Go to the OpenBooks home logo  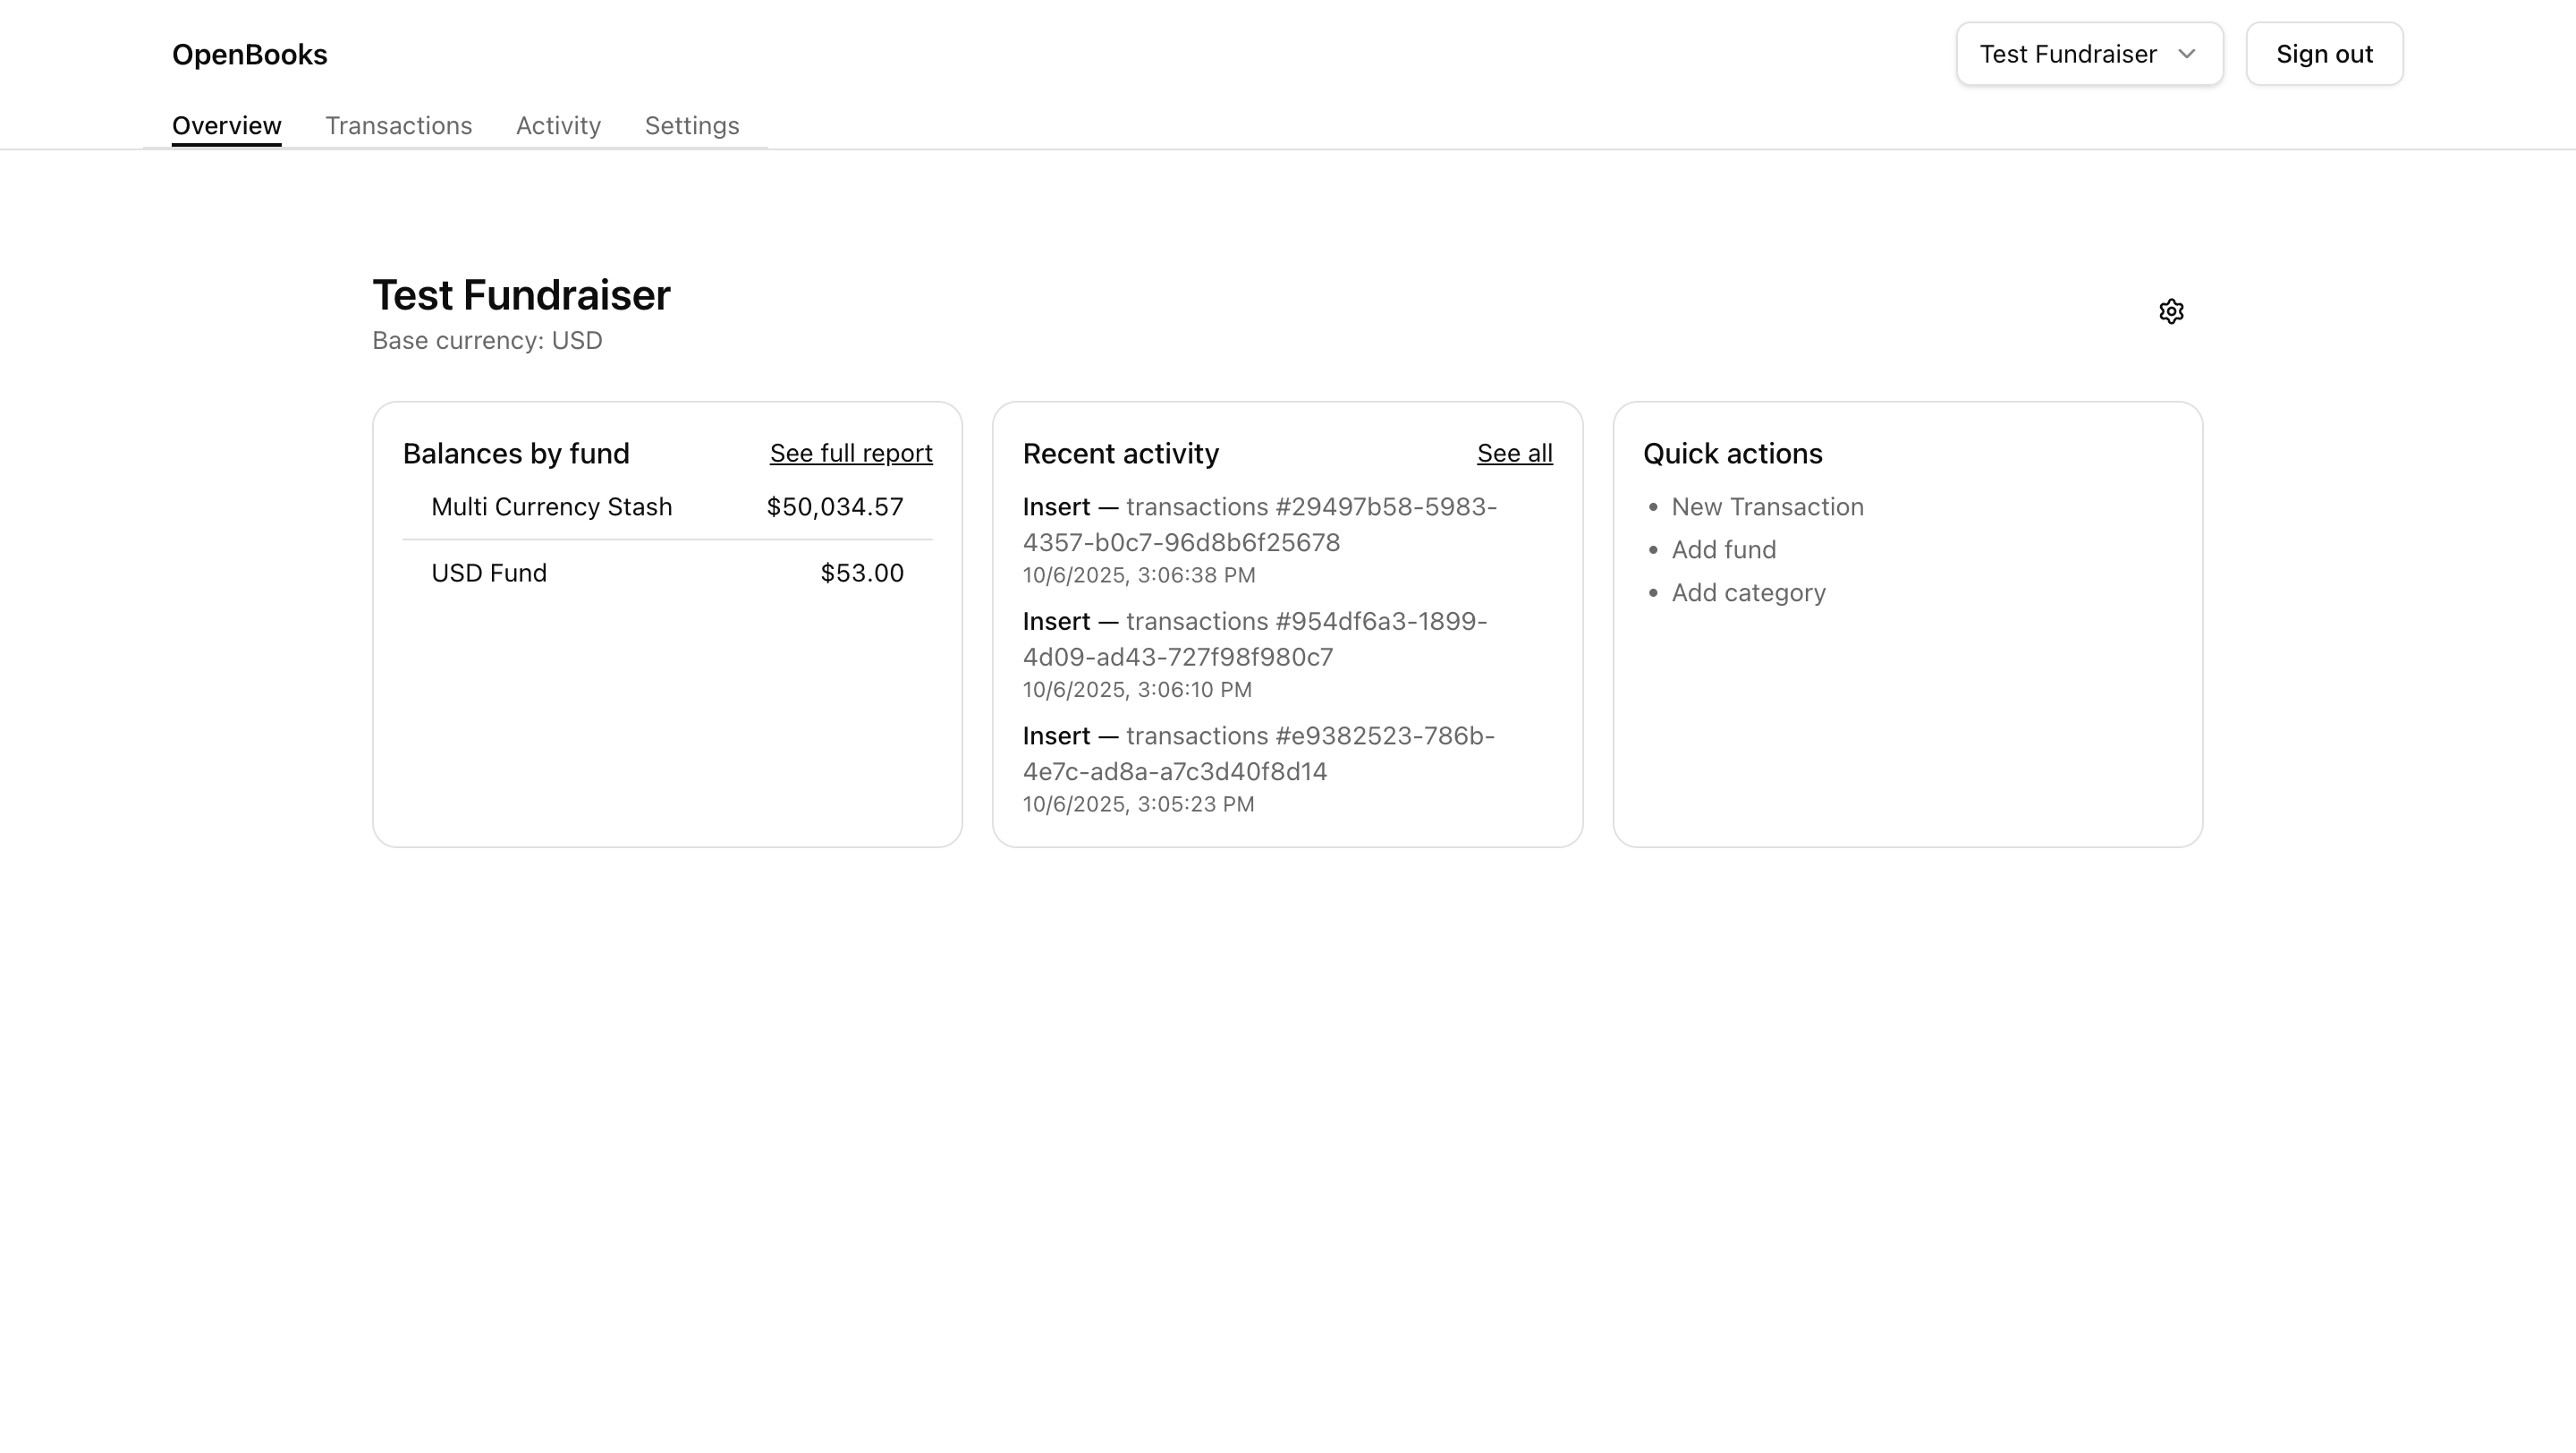point(249,54)
